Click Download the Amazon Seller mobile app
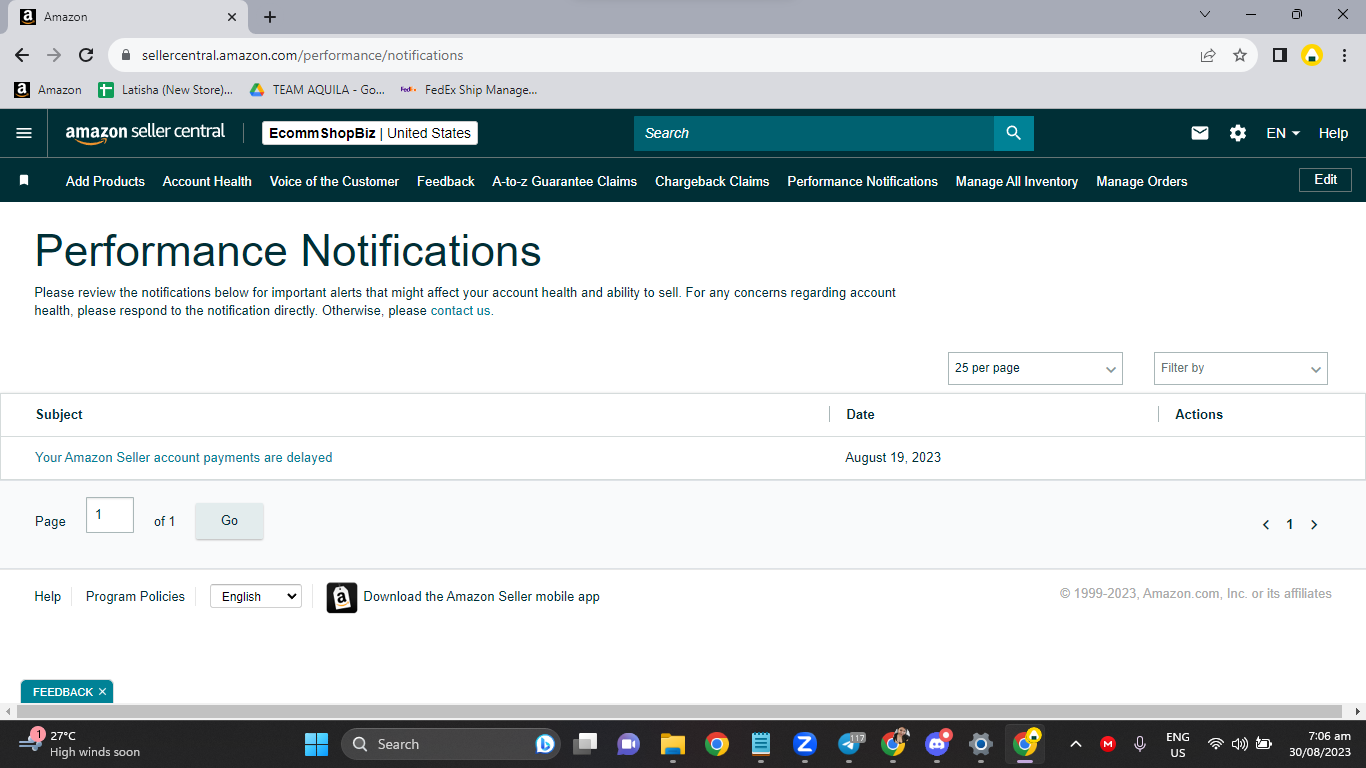This screenshot has height=768, width=1366. pyautogui.click(x=481, y=597)
